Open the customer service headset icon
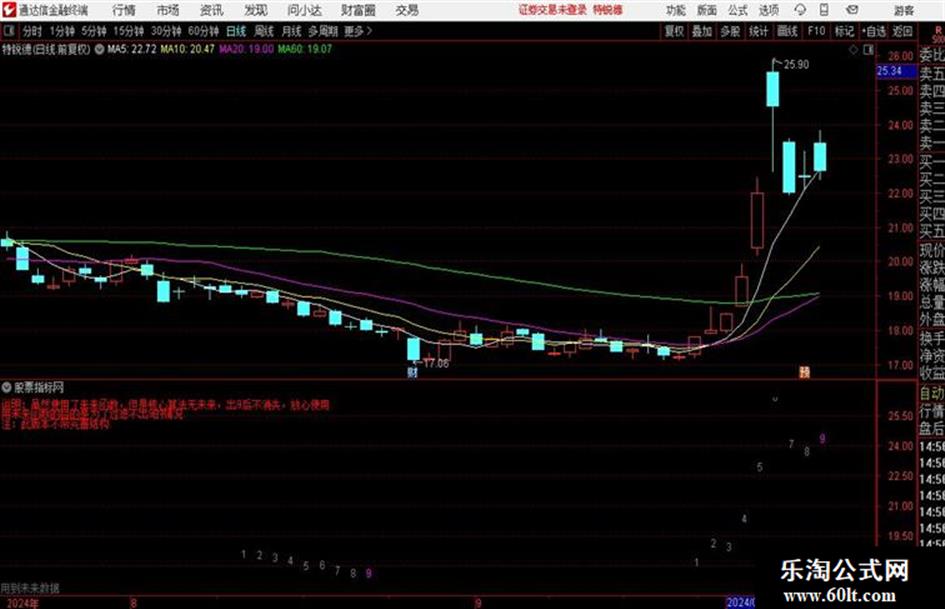945x609 pixels. [800, 10]
